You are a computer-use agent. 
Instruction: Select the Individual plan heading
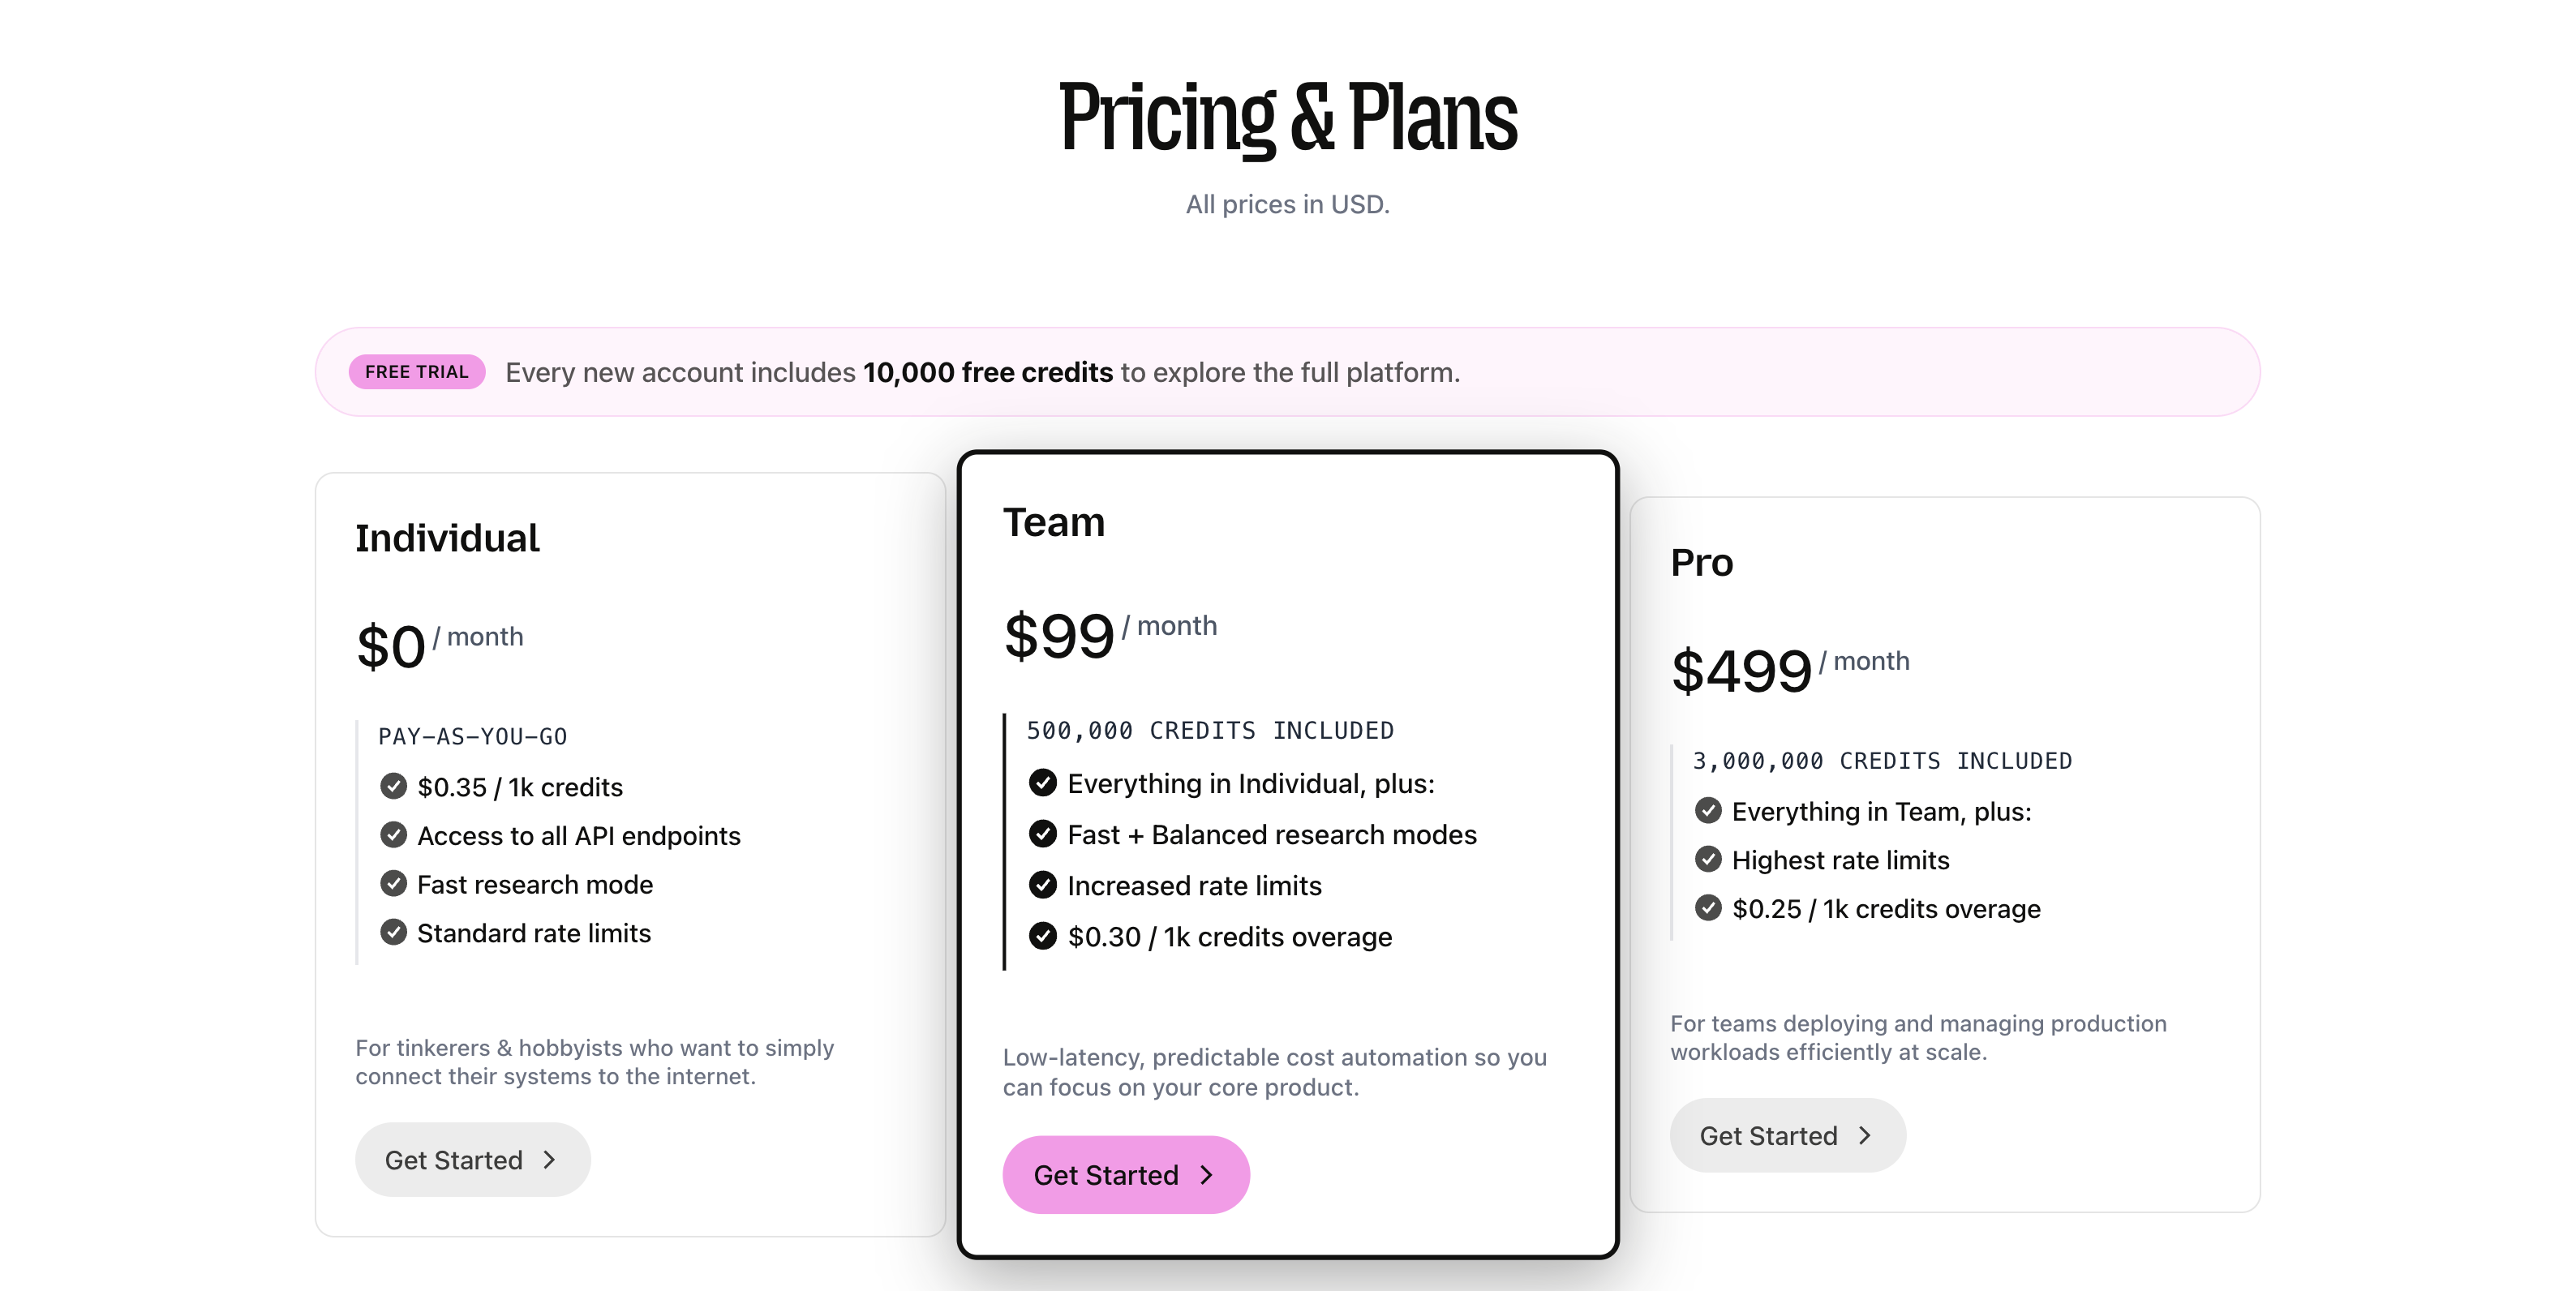[447, 538]
